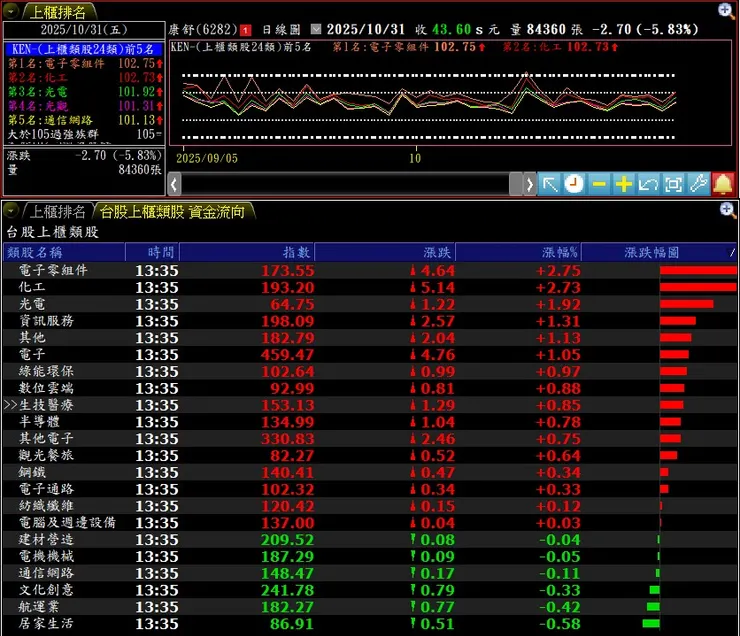The height and width of the screenshot is (636, 740).
Task: Click the red '1' badge beside 康舒(6282)
Action: (x=245, y=30)
